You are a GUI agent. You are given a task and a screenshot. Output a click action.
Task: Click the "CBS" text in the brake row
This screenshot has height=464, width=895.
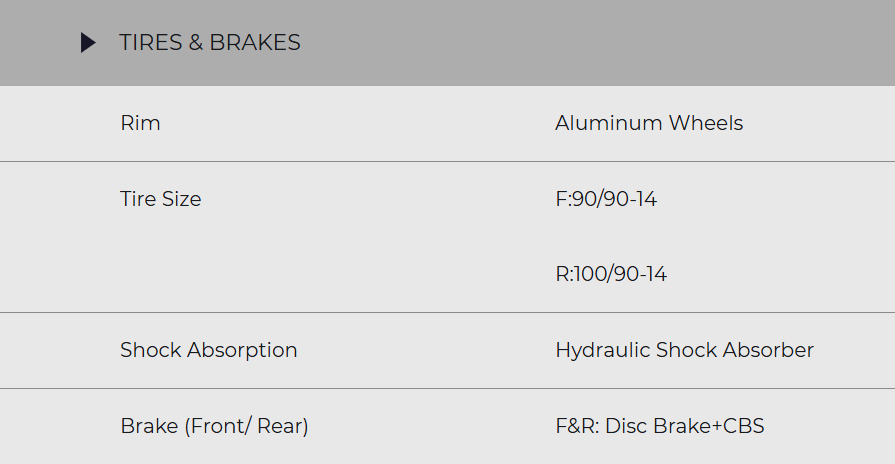744,426
